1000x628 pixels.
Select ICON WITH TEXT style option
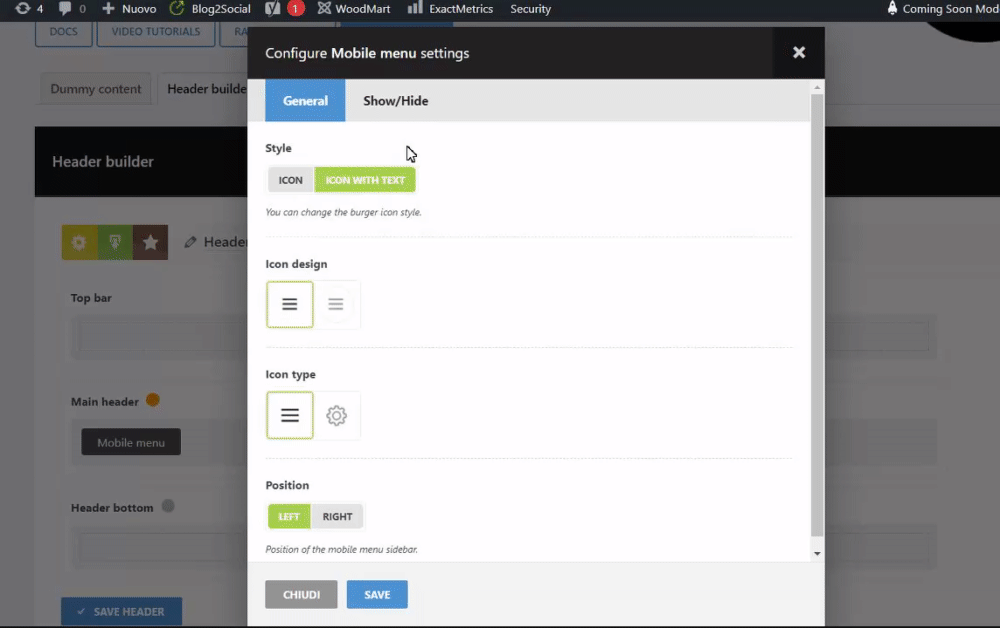[365, 180]
